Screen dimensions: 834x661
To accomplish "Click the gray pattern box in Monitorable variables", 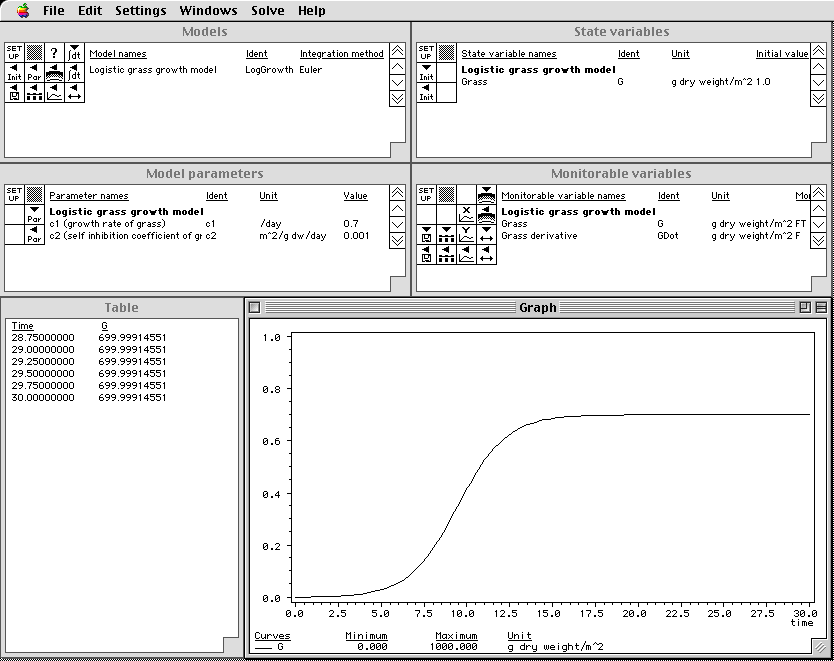I will [446, 195].
